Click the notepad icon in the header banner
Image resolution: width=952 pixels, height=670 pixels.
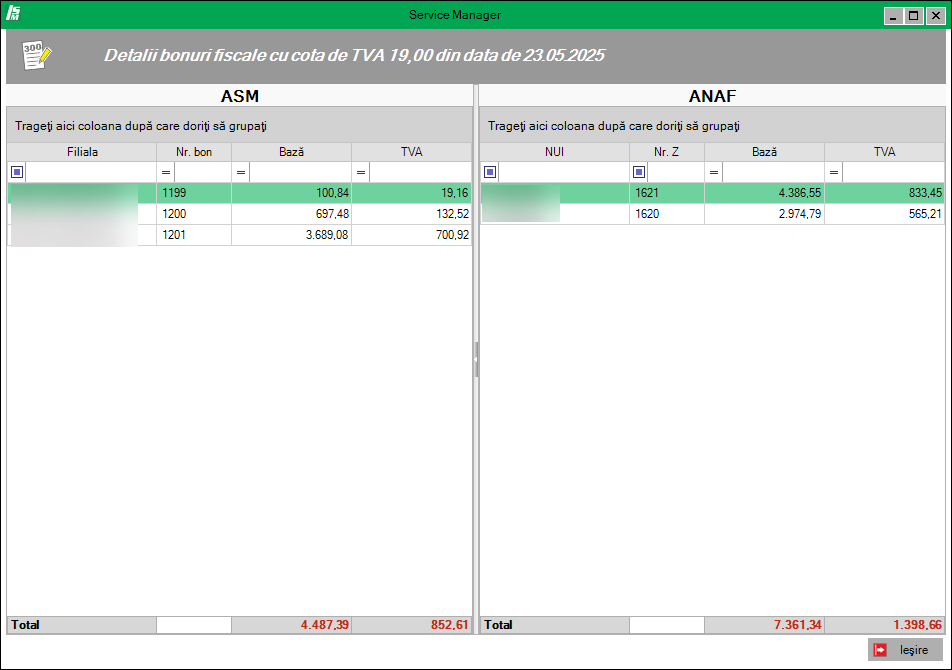37,55
